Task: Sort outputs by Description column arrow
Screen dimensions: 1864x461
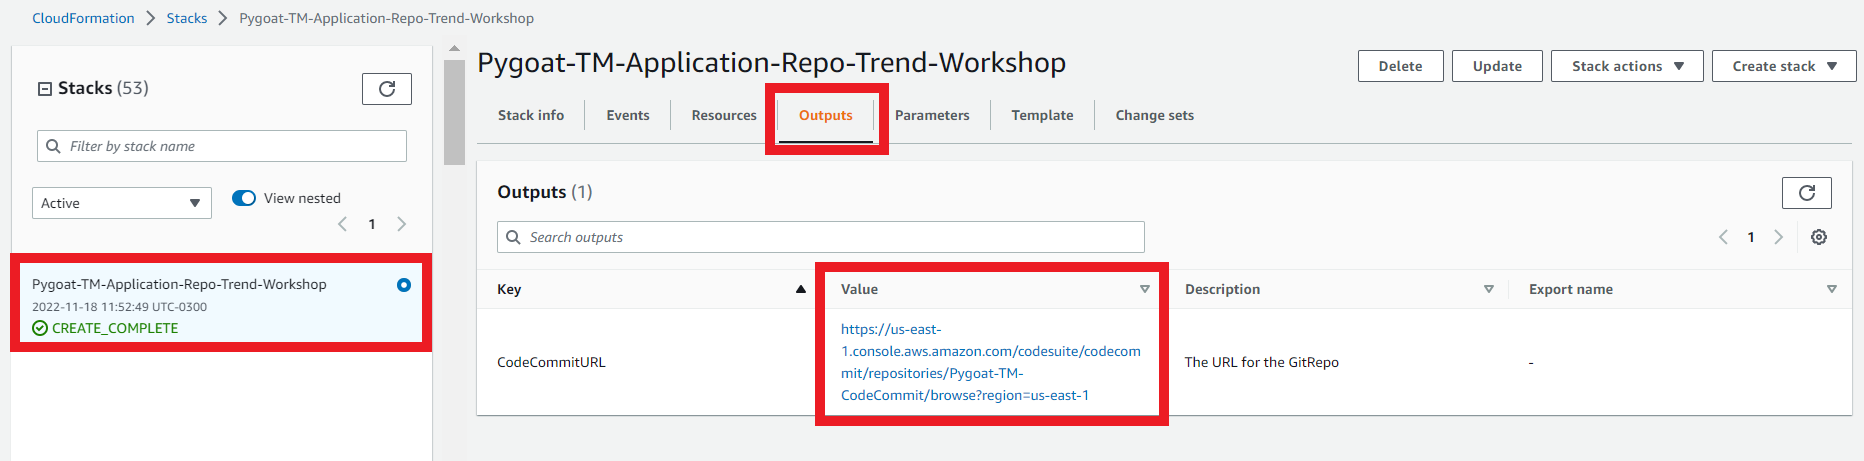Action: 1489,289
